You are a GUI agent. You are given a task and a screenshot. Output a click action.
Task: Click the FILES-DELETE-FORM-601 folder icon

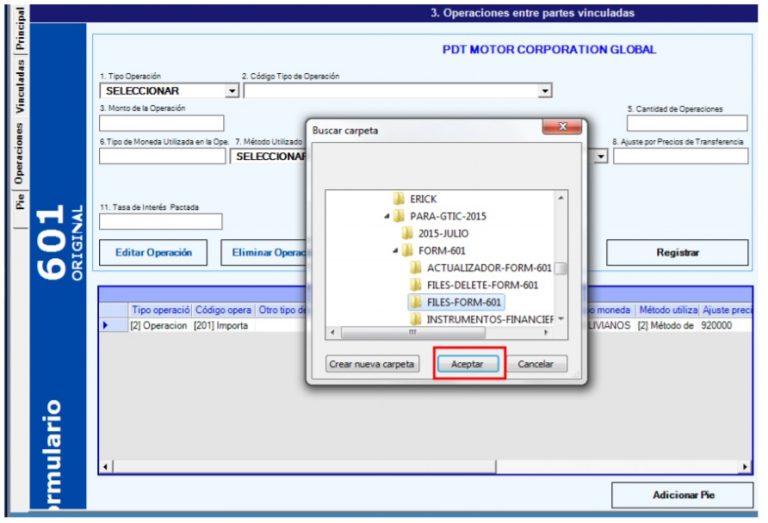[415, 284]
